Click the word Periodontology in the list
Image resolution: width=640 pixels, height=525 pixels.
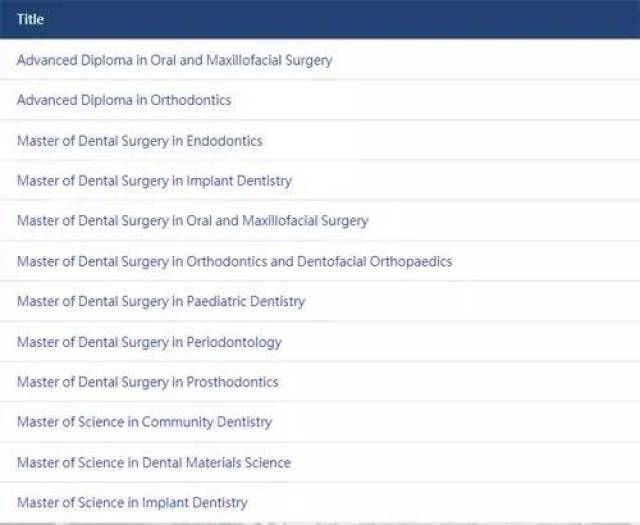point(234,343)
